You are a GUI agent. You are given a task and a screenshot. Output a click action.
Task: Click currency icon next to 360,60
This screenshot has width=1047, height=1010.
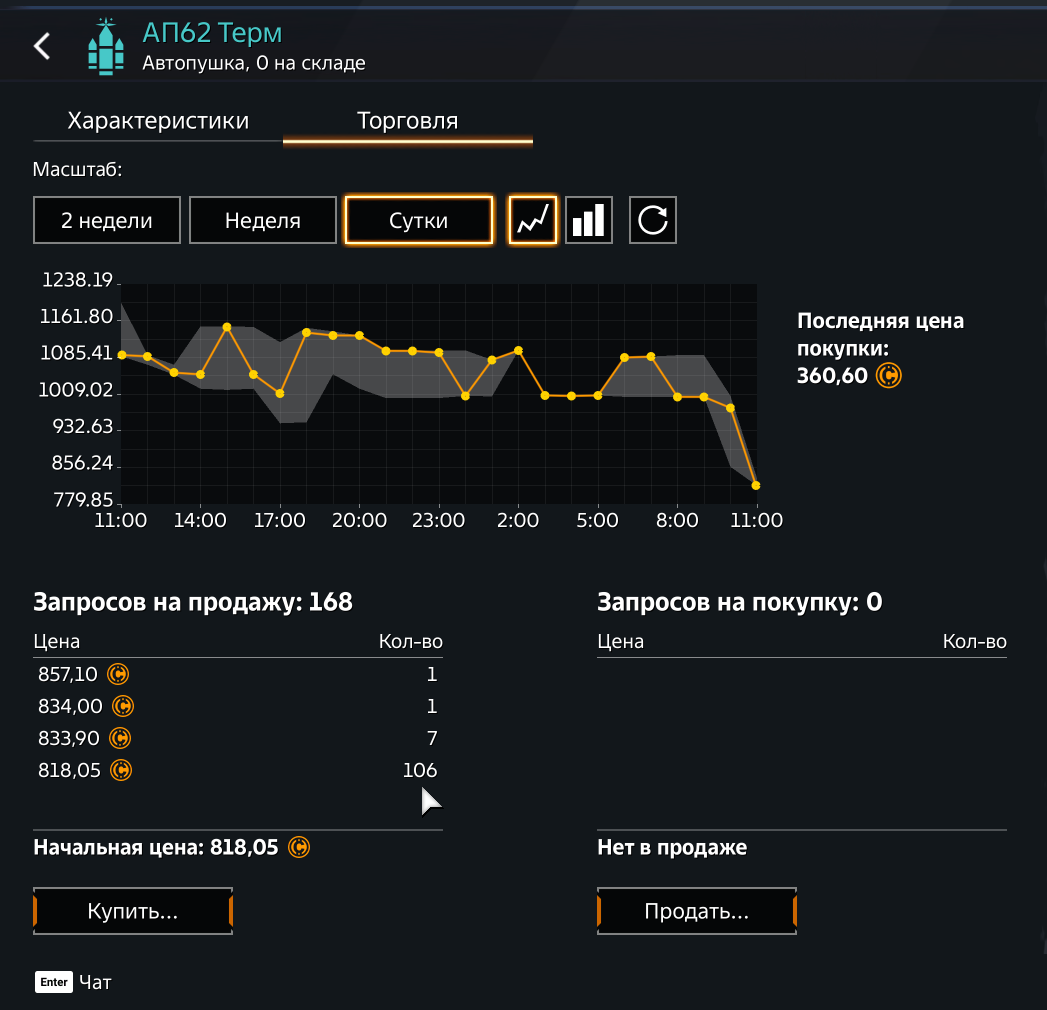pos(889,375)
